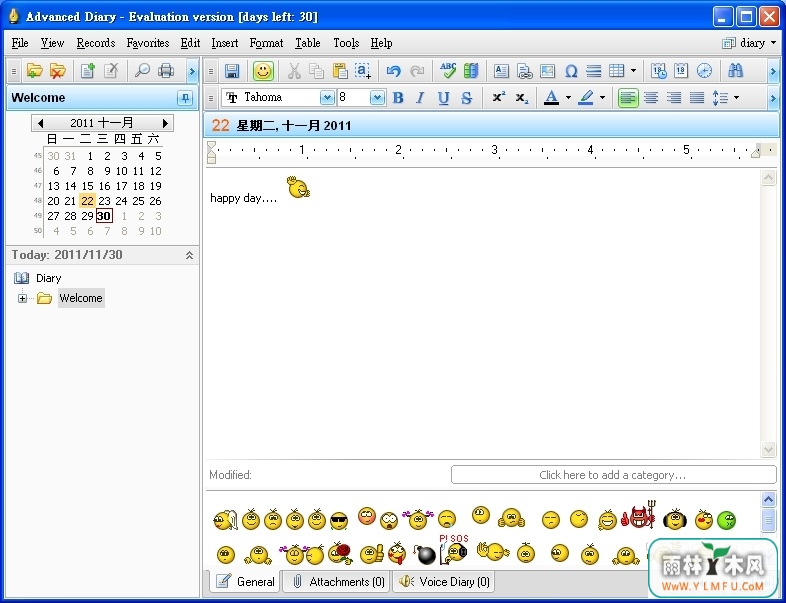Insert the red devil emoticon
Viewport: 786px width, 603px height.
click(639, 515)
